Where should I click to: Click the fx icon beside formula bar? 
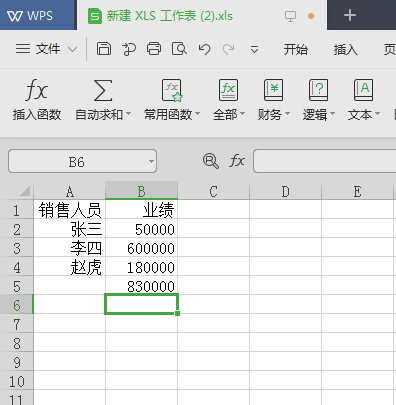click(x=237, y=161)
